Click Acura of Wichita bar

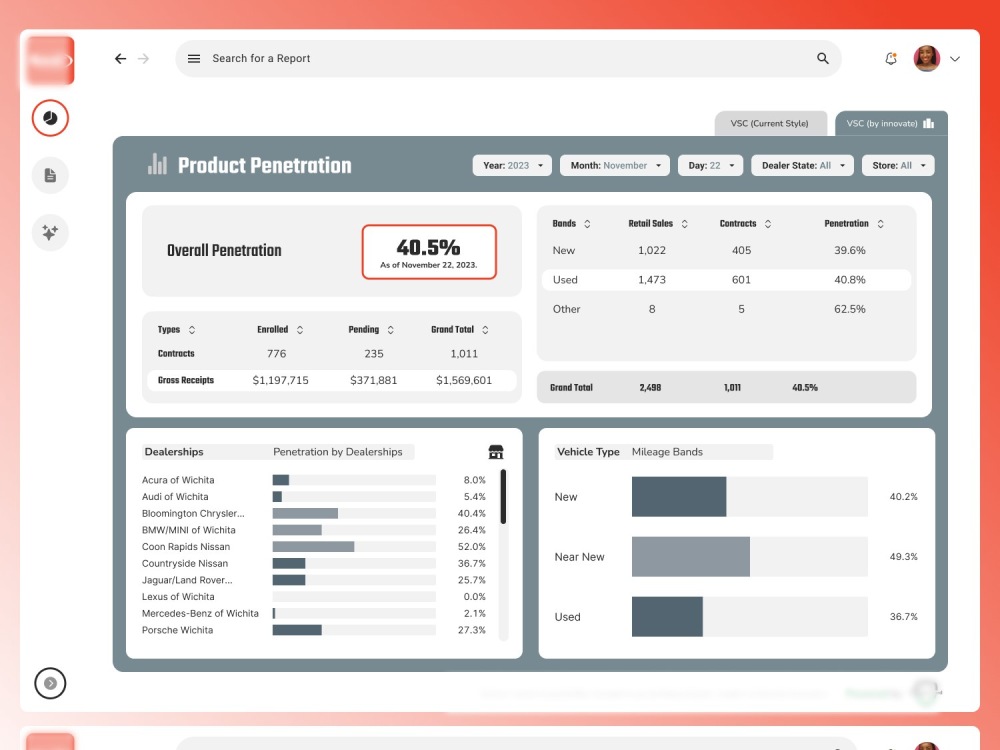(281, 480)
